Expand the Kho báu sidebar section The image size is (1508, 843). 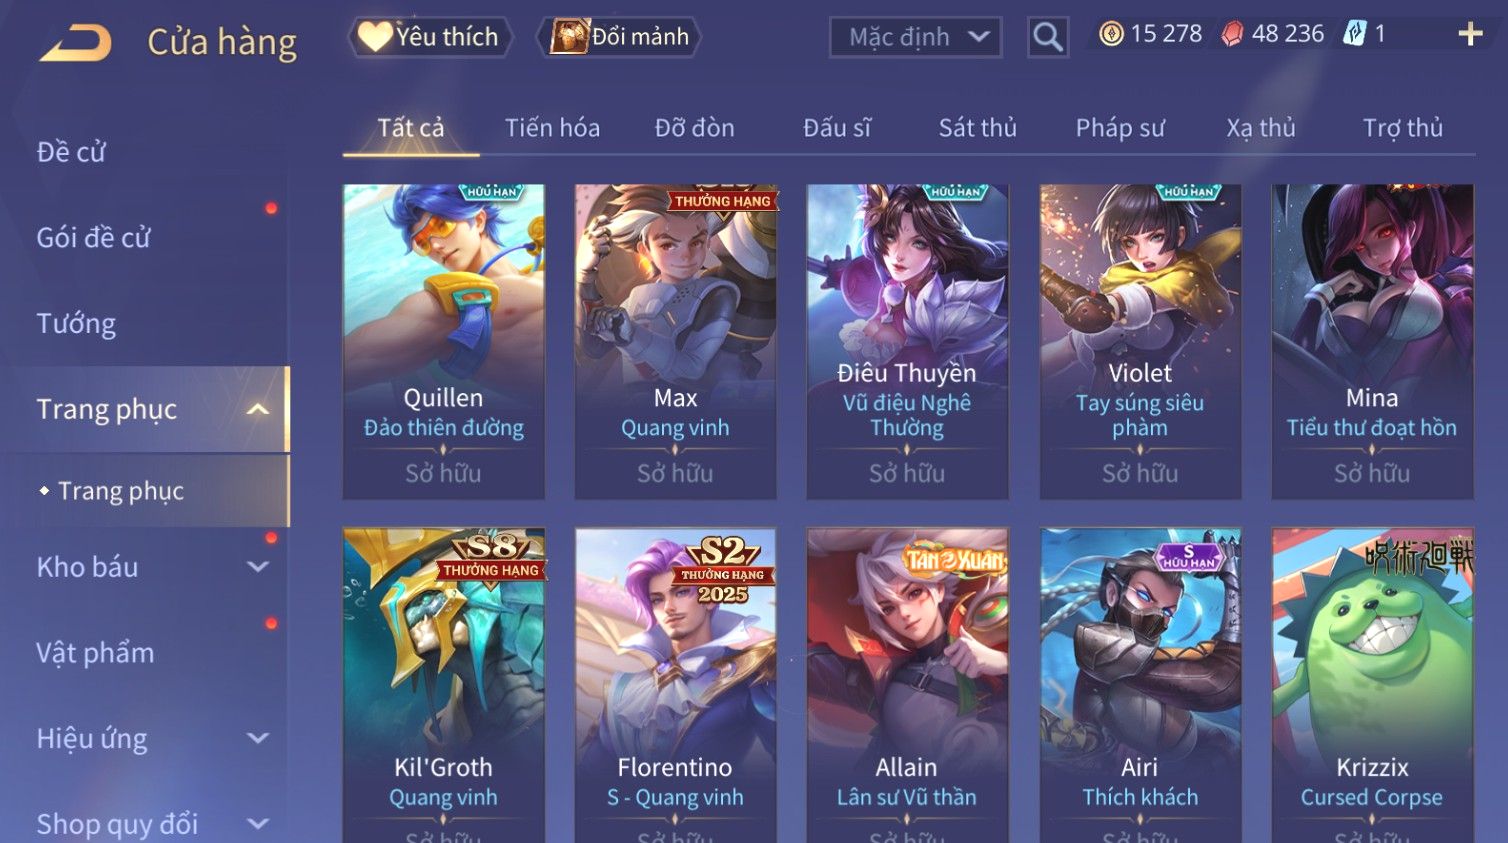point(257,567)
